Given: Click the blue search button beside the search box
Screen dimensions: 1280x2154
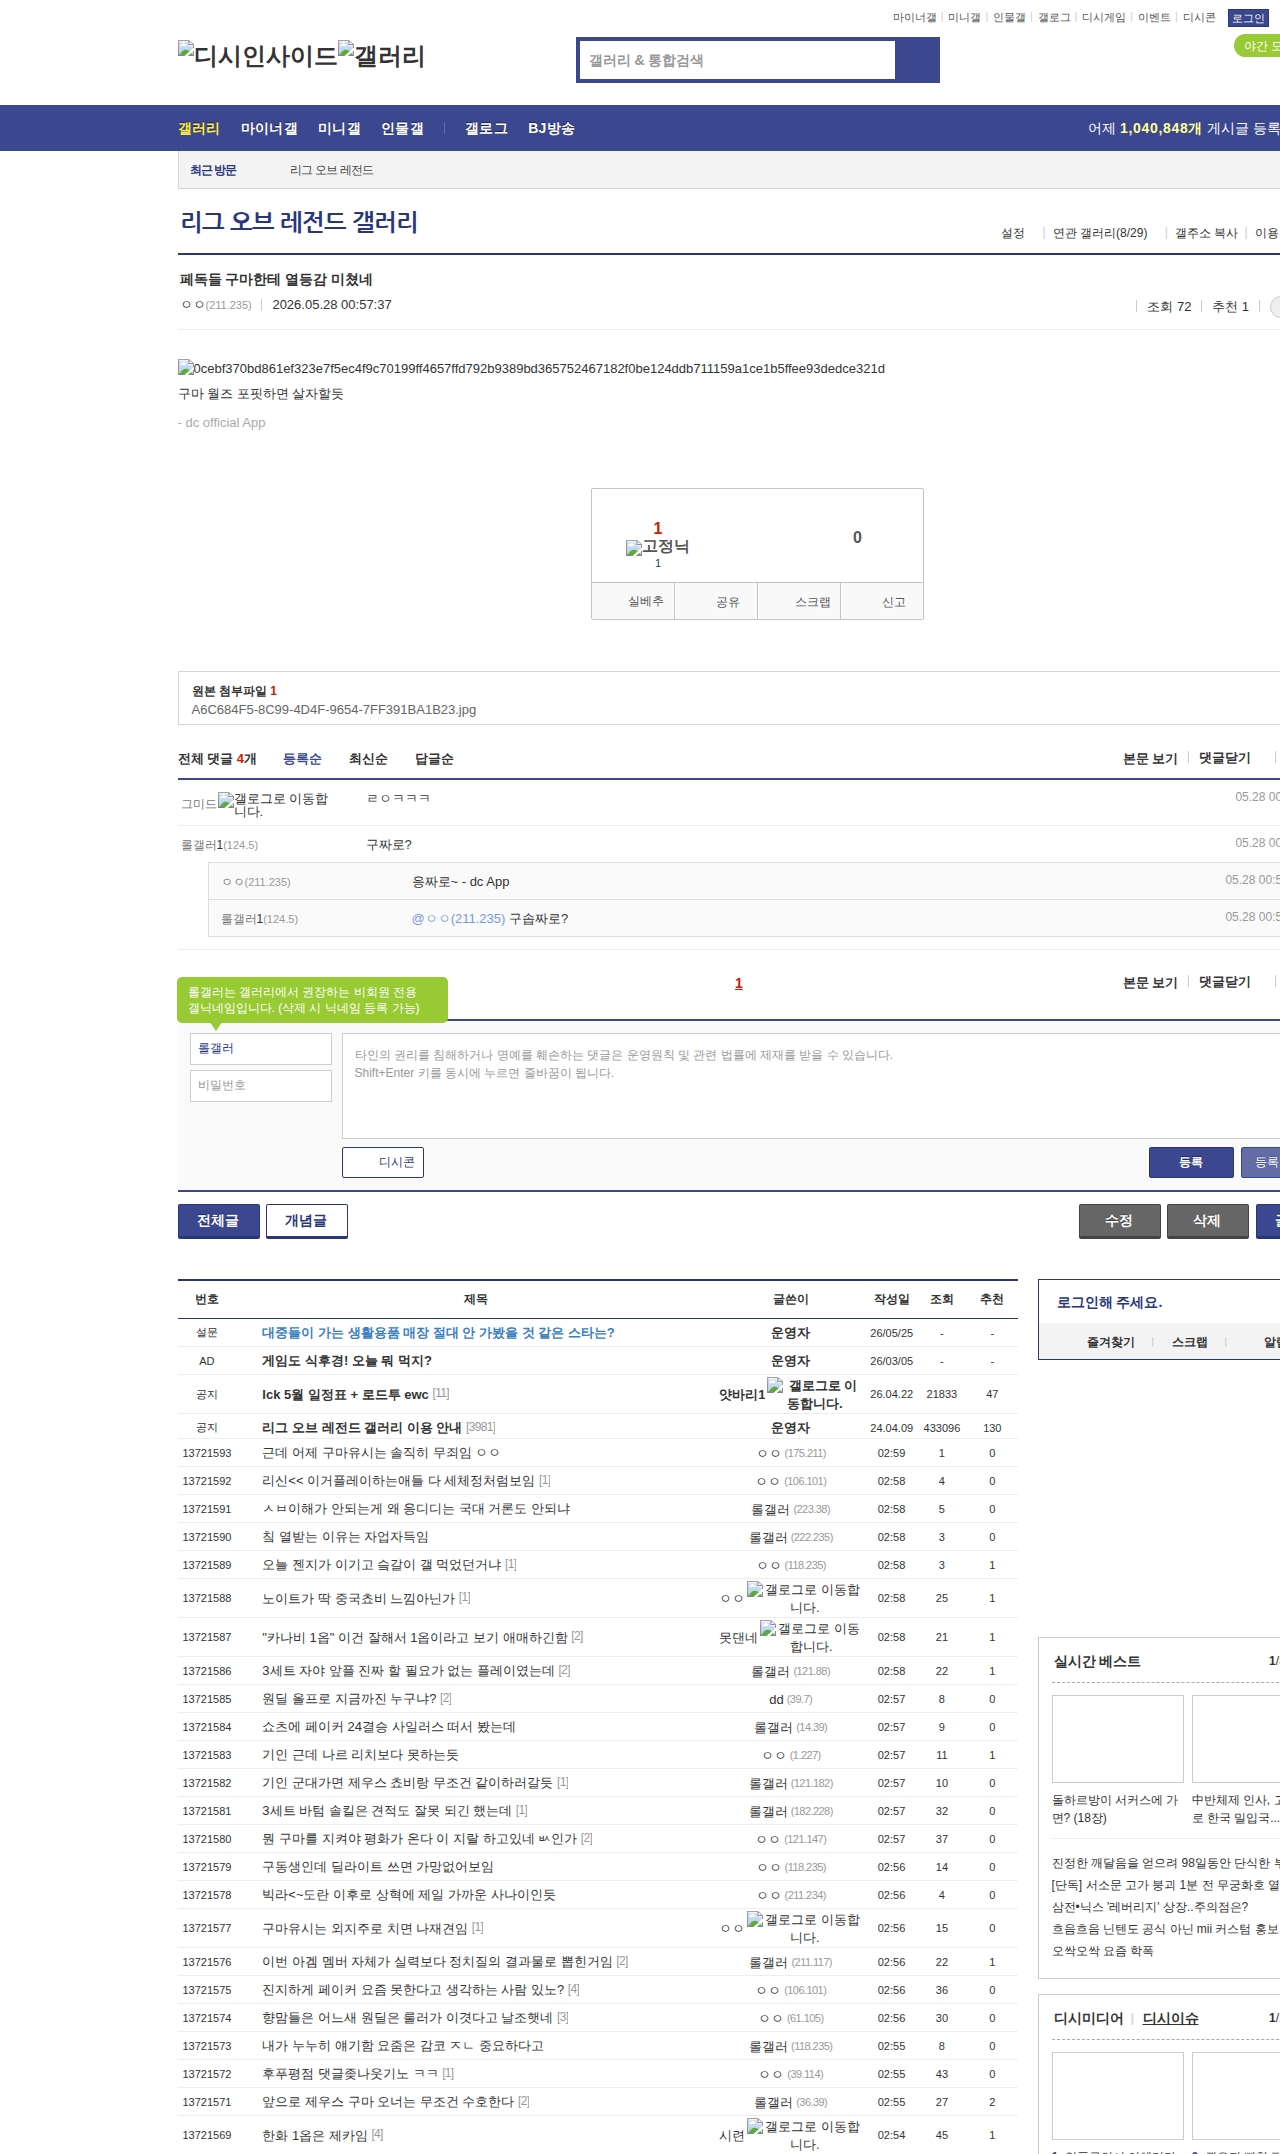Looking at the screenshot, I should coord(918,60).
